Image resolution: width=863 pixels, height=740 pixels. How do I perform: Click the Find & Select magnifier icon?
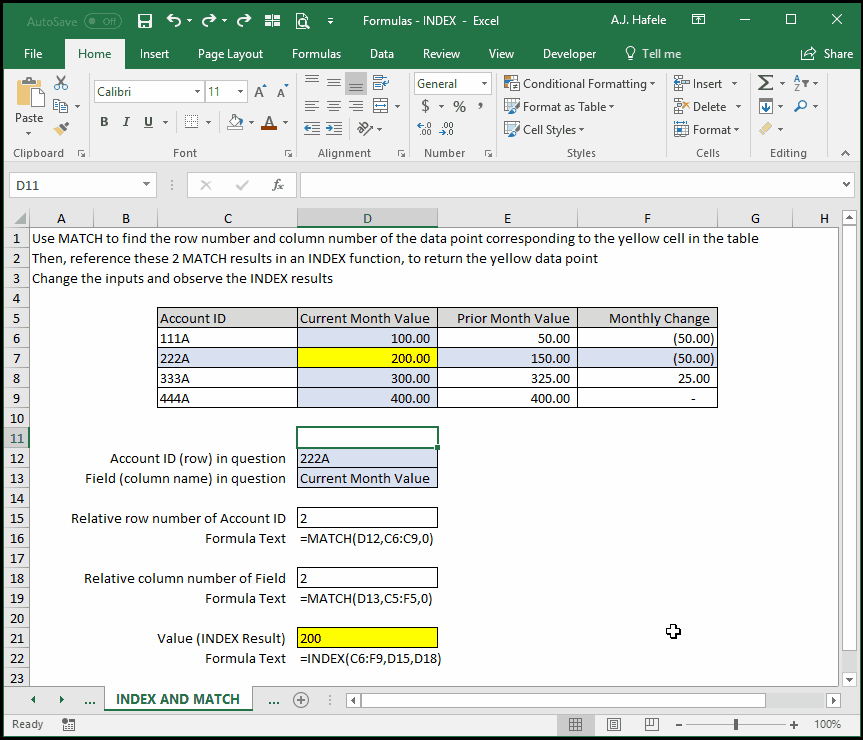[x=801, y=106]
